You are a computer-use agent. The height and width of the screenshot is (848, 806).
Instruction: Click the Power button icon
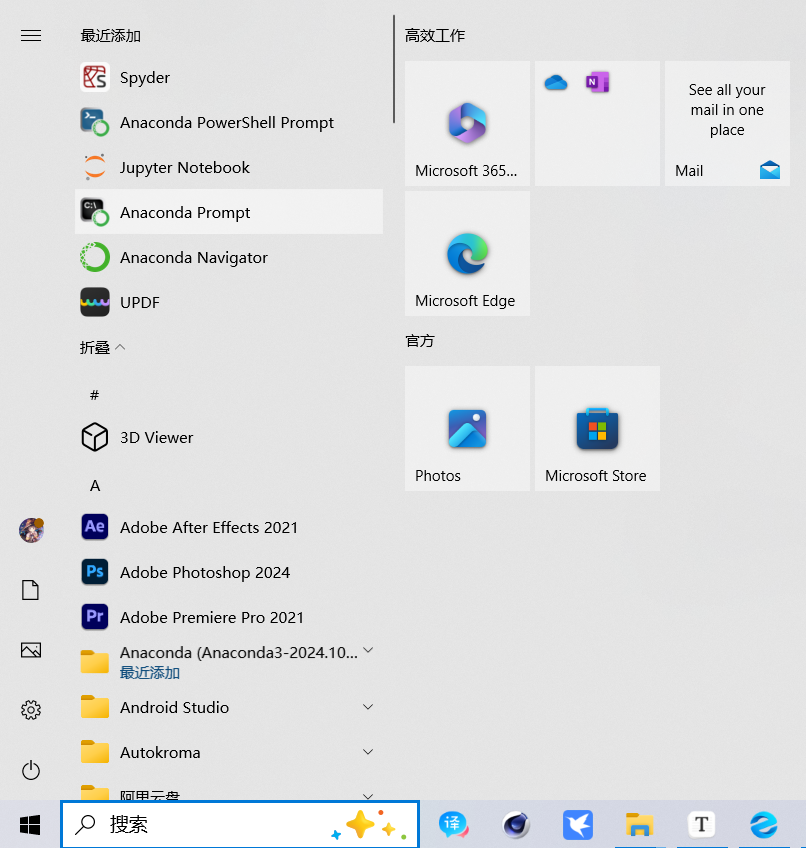pos(31,770)
